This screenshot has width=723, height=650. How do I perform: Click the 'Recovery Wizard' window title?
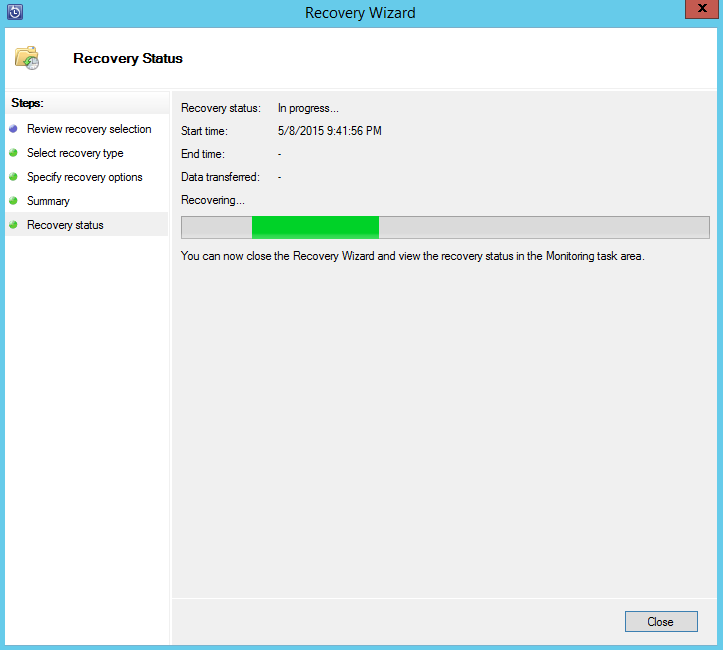pyautogui.click(x=360, y=13)
